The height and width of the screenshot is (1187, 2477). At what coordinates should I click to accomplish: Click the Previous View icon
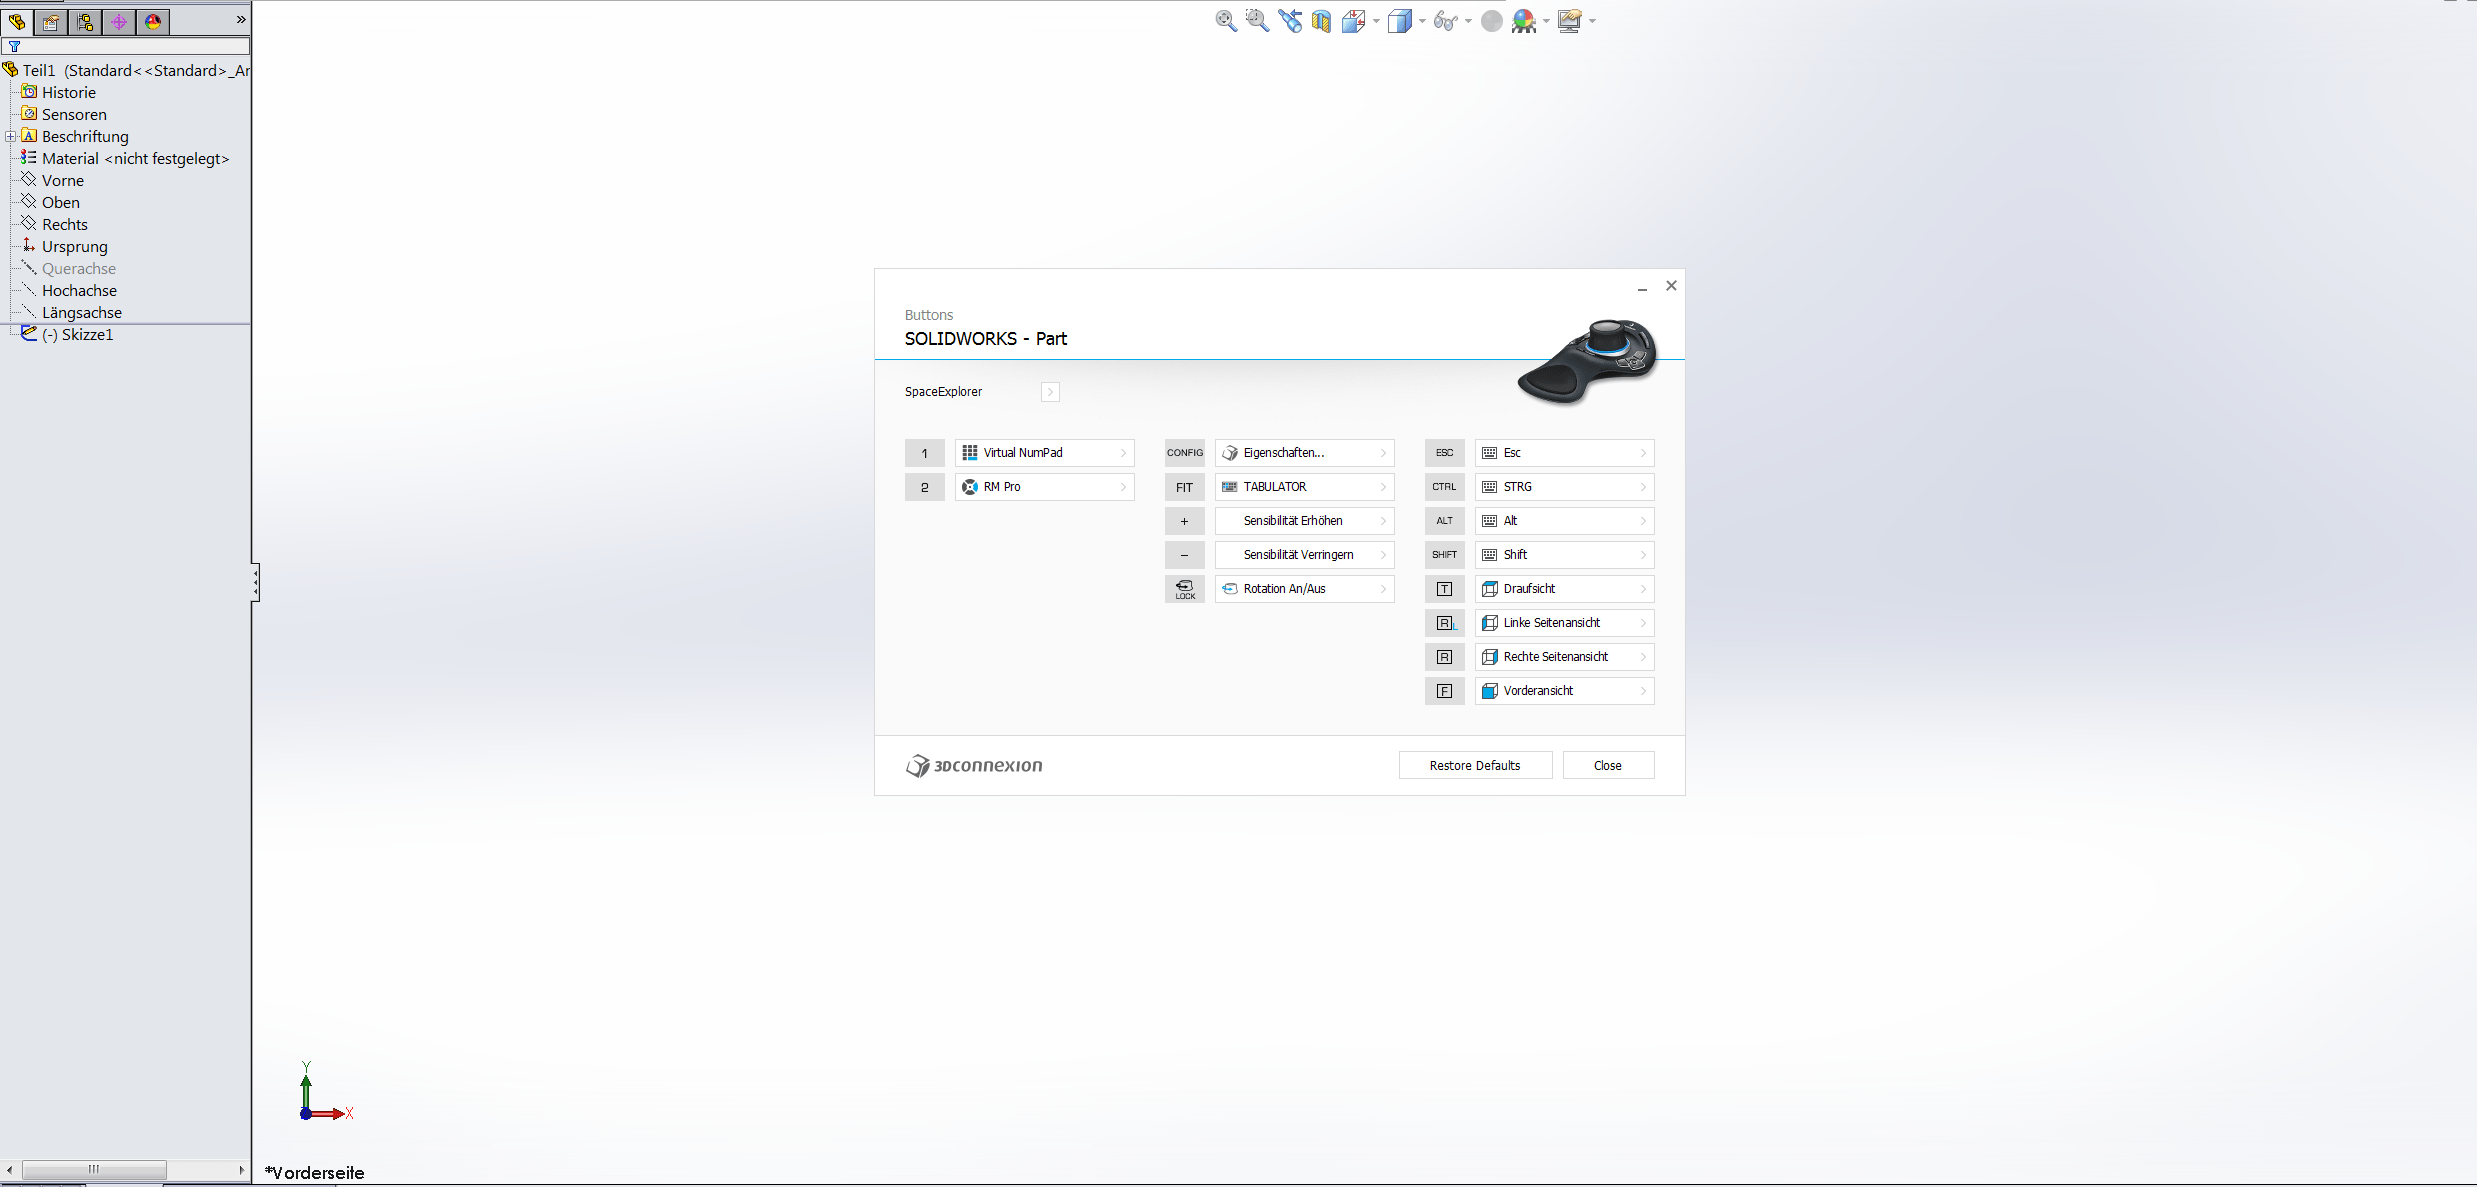coord(1290,21)
